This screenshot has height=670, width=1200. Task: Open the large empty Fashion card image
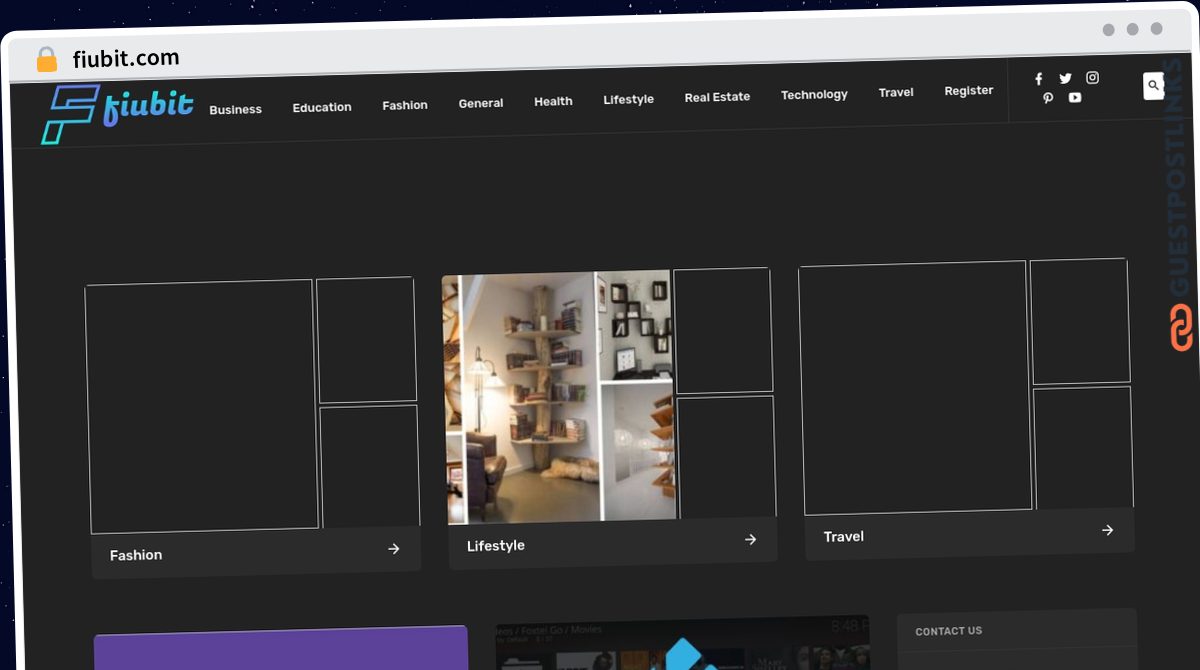(x=202, y=406)
